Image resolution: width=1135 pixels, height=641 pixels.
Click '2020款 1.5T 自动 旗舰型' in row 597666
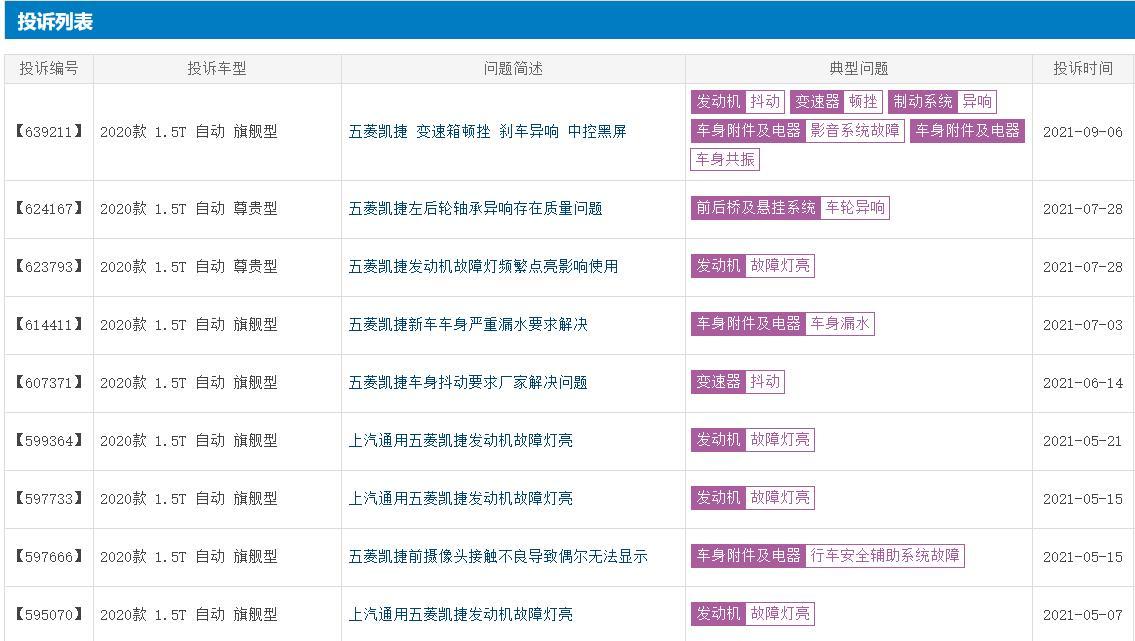188,556
